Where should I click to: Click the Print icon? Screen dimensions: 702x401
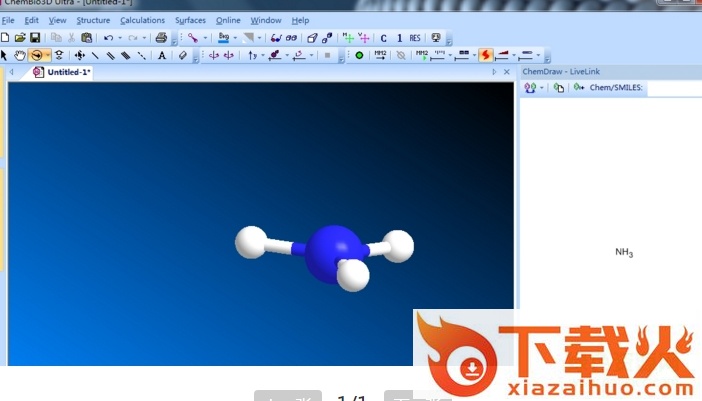tap(160, 38)
